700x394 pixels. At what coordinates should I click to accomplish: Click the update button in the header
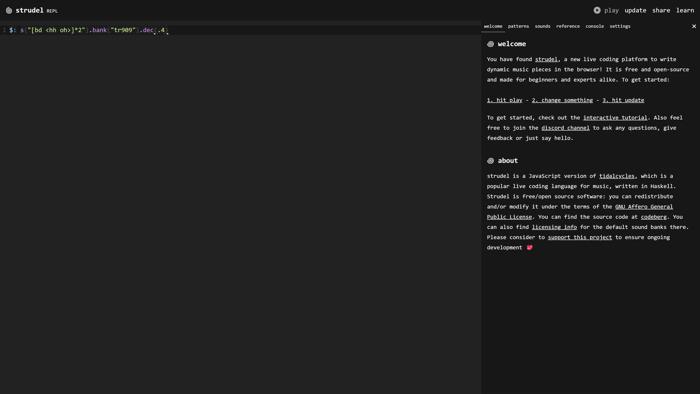coord(635,10)
